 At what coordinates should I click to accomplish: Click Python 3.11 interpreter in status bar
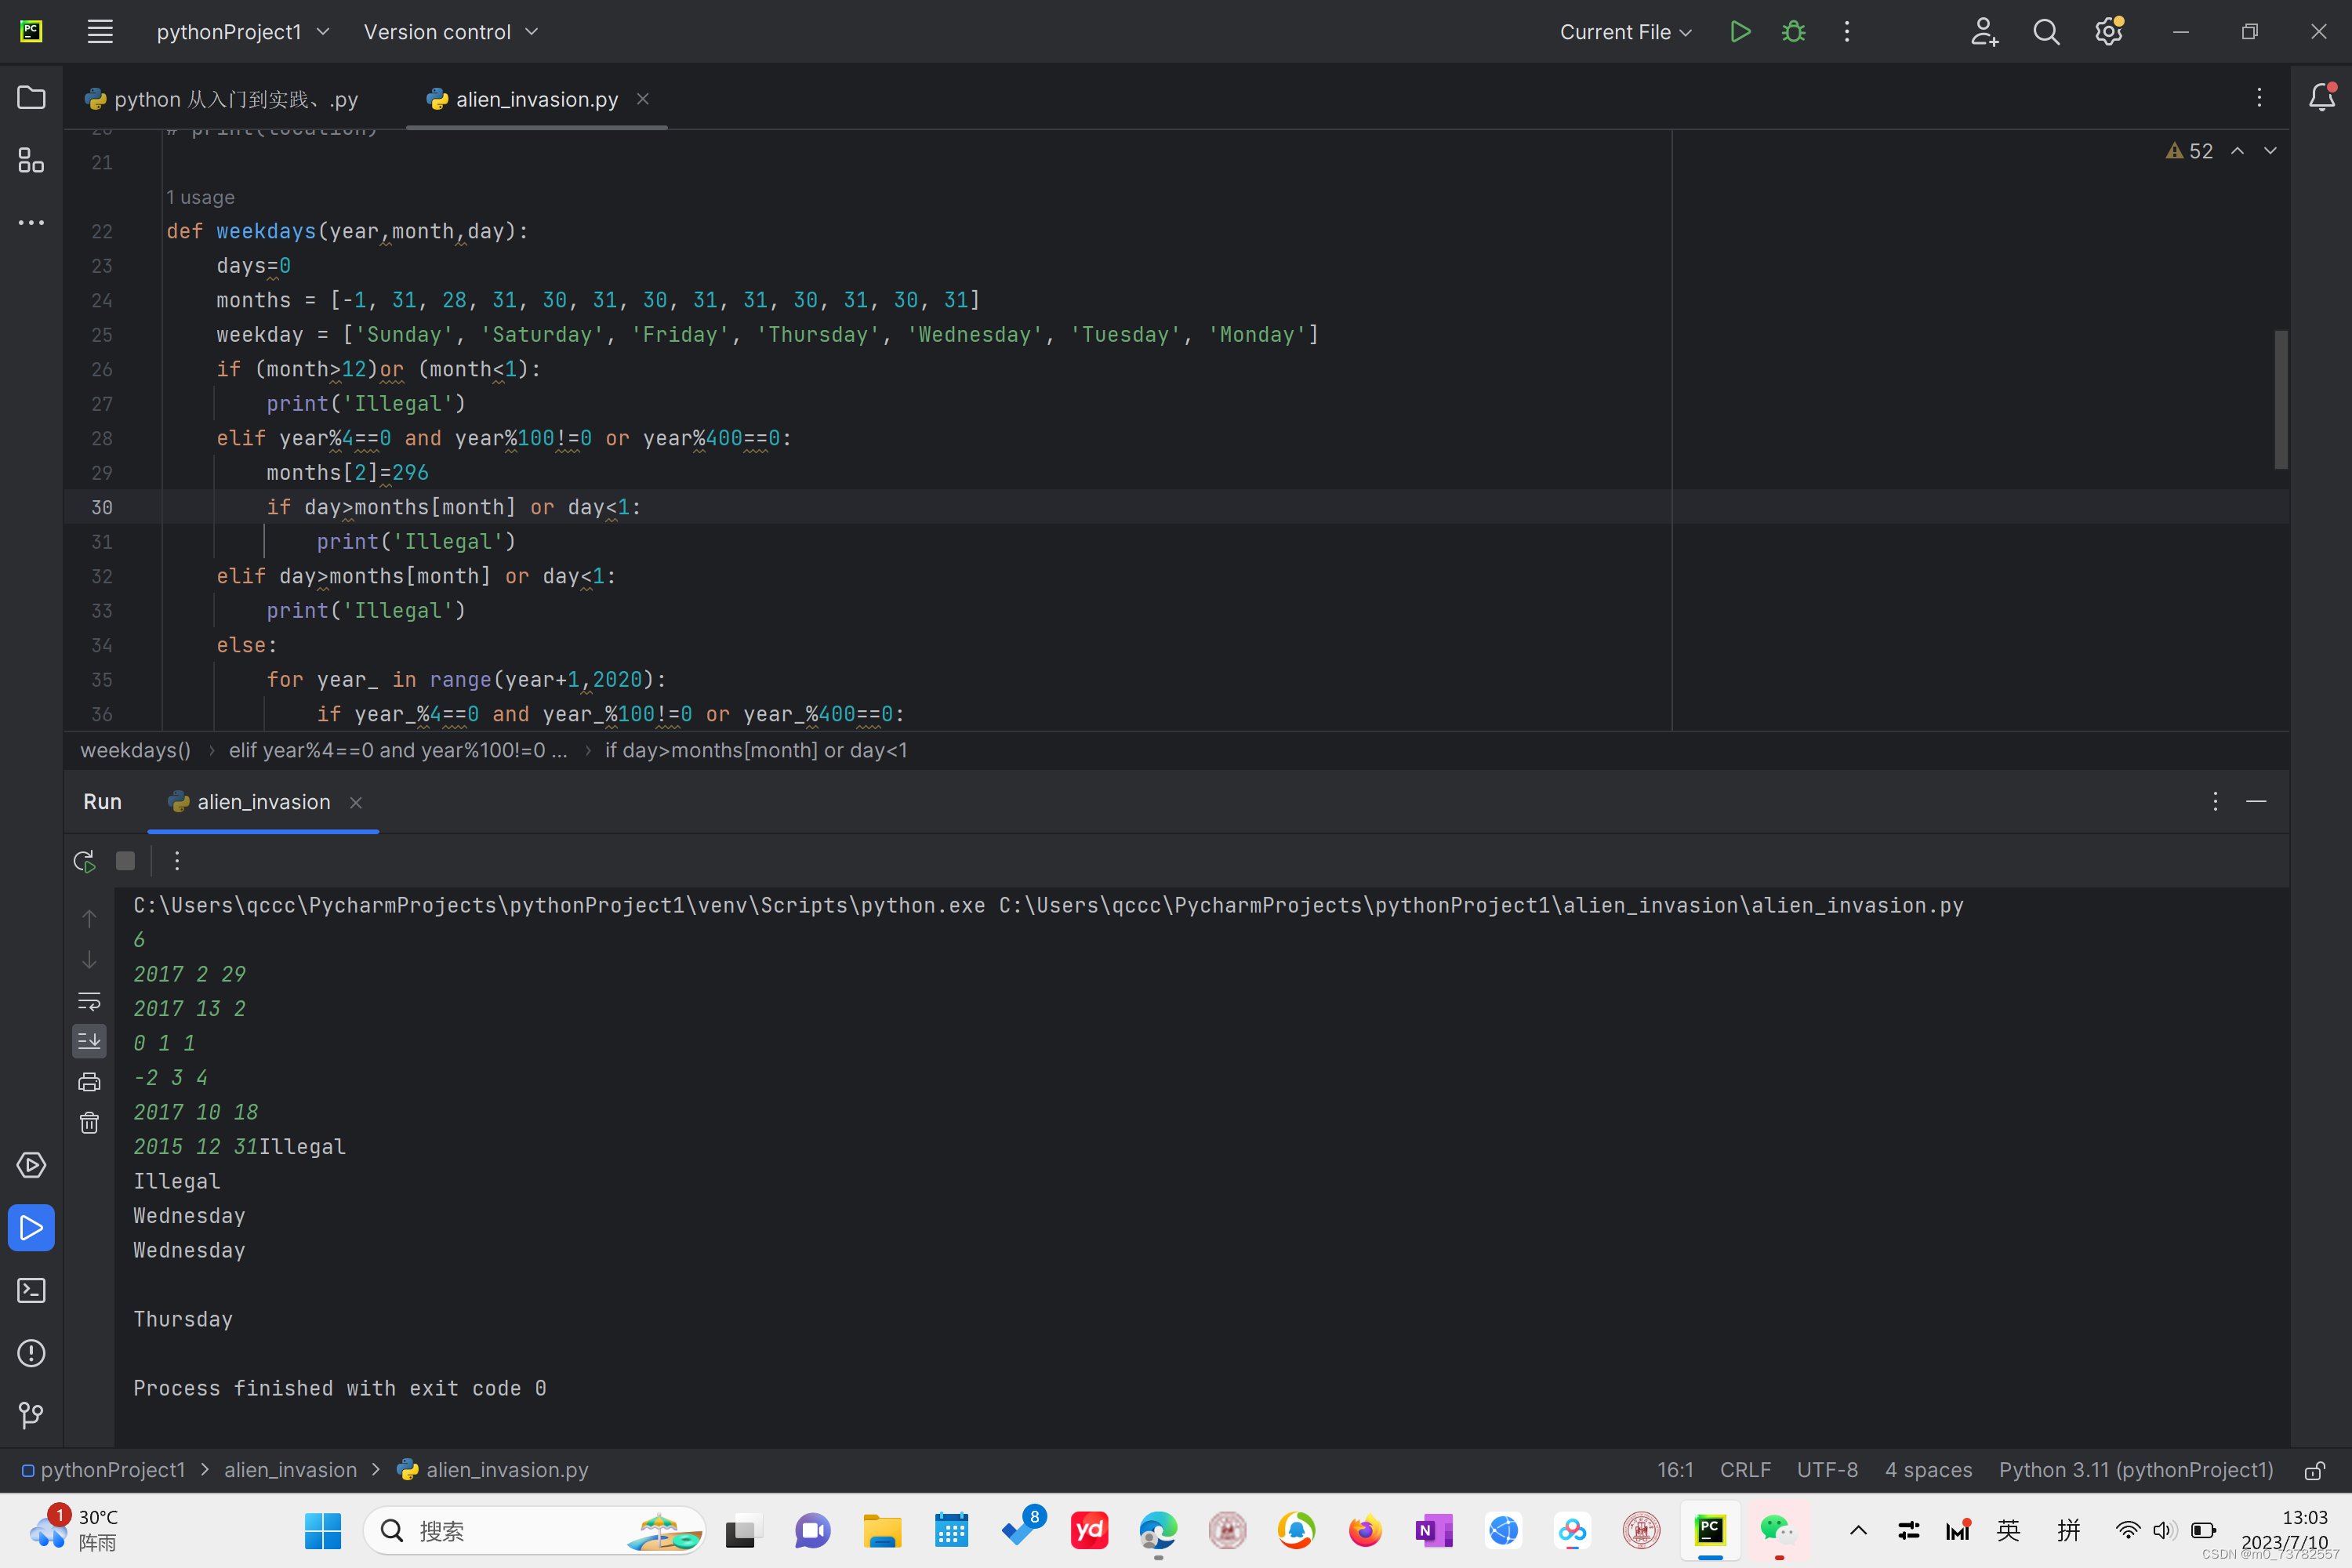2135,1470
